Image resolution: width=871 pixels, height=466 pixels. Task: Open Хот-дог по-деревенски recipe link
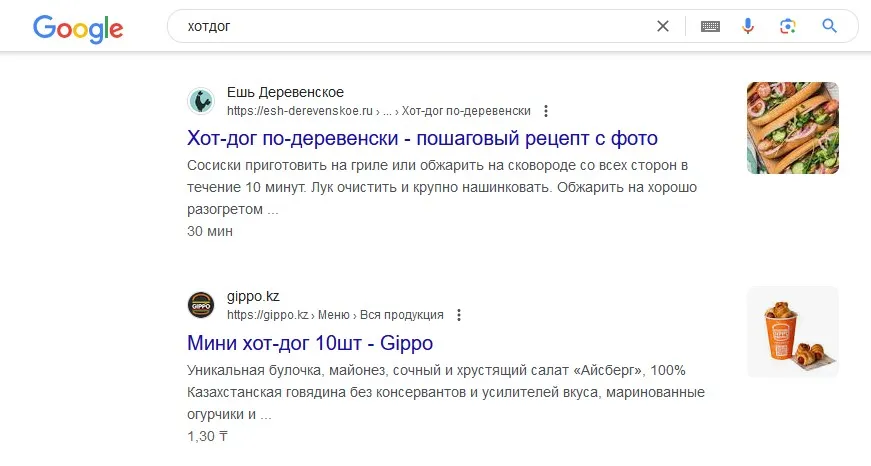[422, 138]
